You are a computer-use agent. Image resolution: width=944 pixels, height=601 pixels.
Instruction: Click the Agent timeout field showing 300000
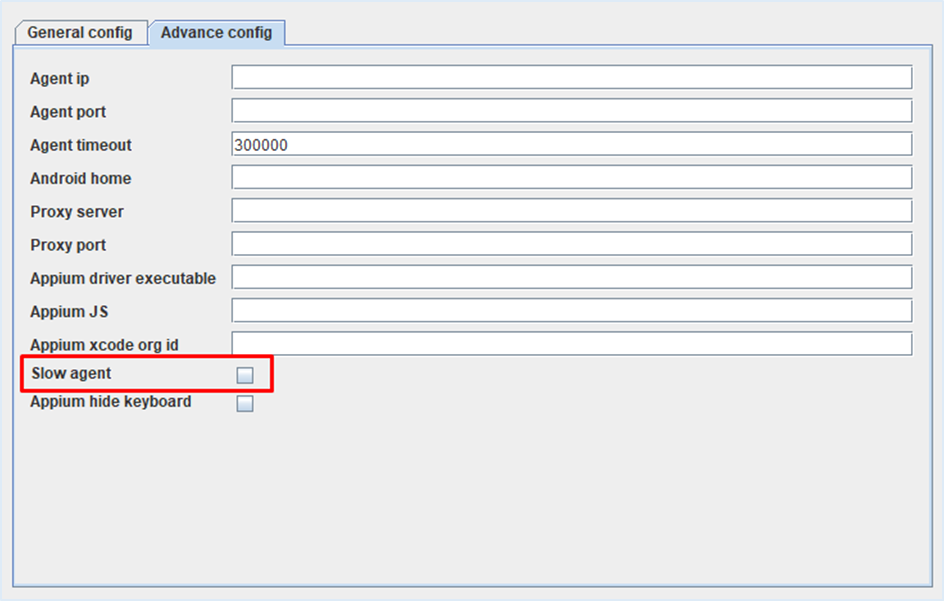tap(571, 145)
